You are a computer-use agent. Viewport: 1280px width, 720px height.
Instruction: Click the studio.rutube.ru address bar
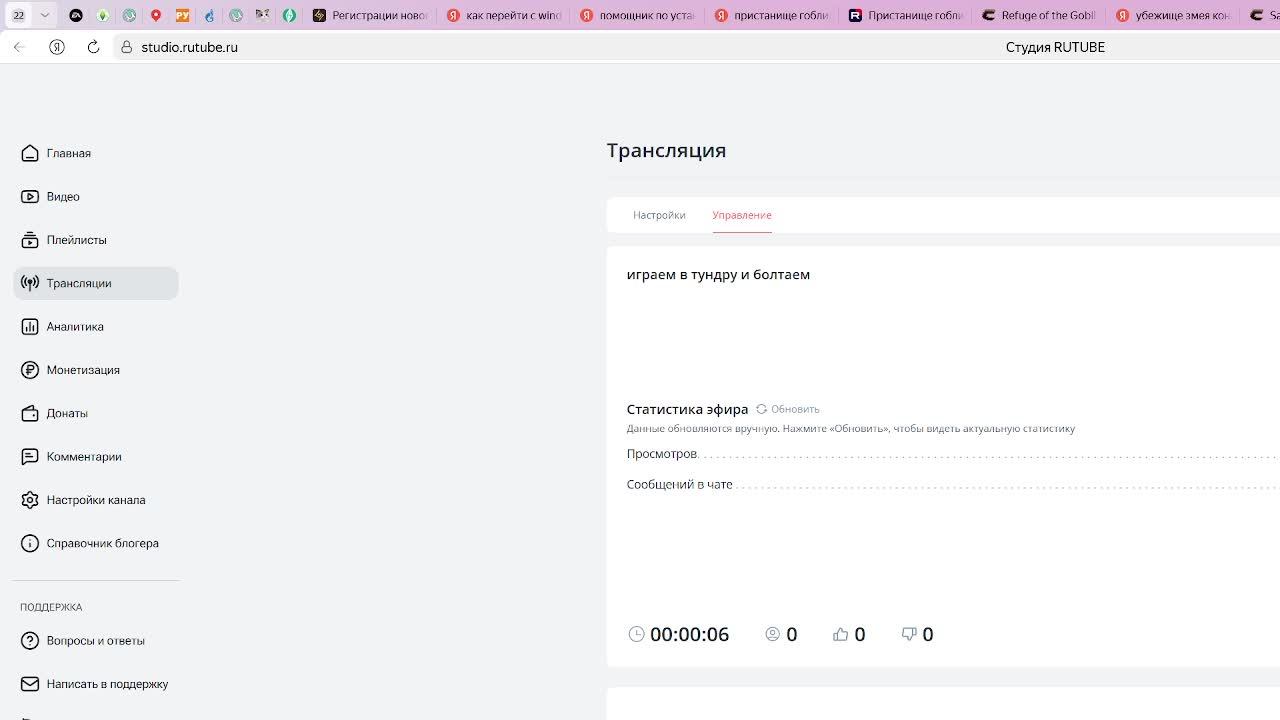click(x=189, y=47)
